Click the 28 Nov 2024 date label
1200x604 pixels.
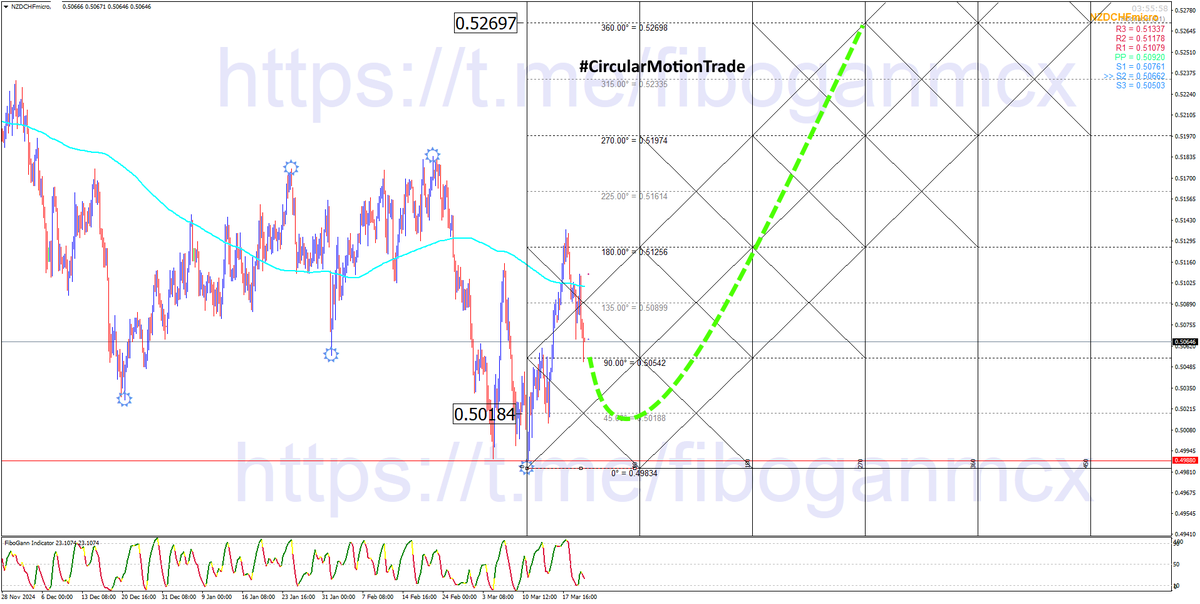pyautogui.click(x=20, y=597)
